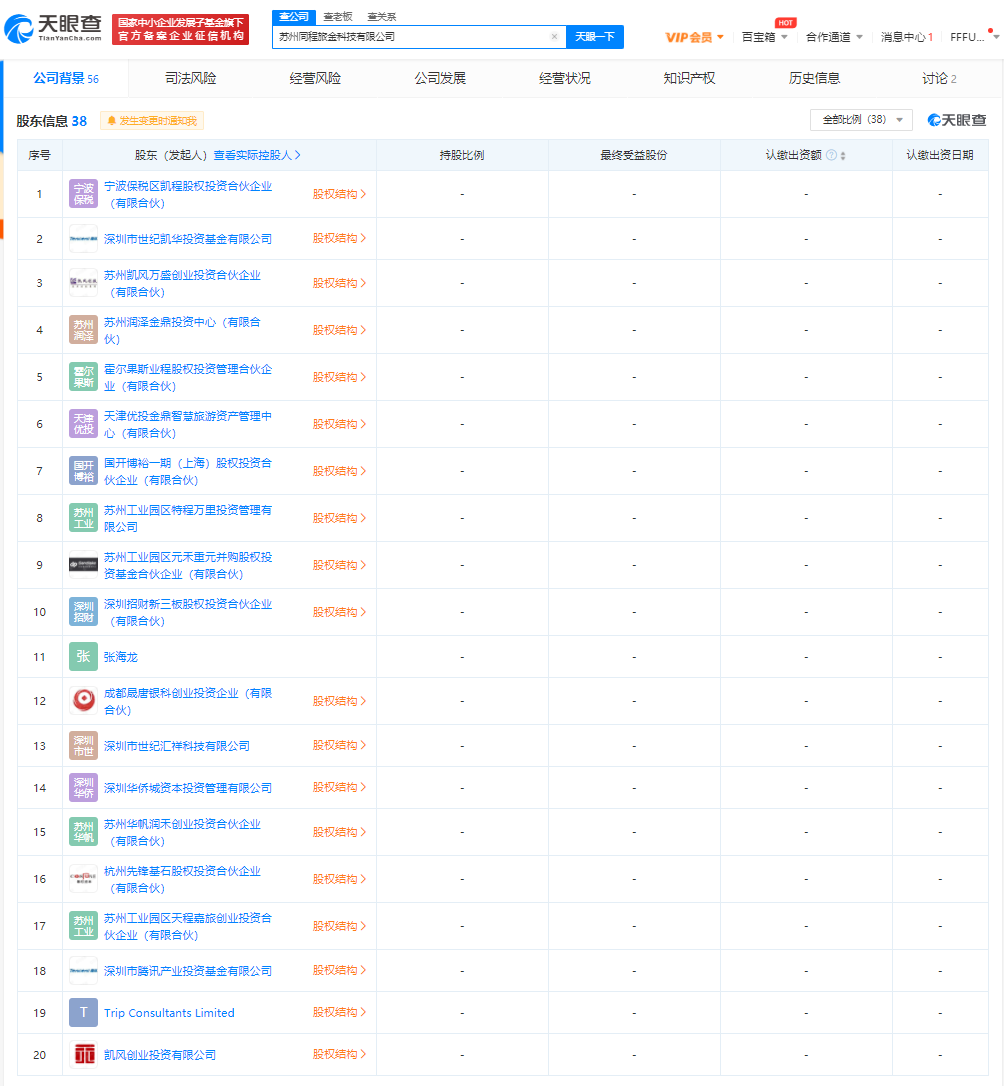The image size is (1004, 1086).
Task: Click the 深圳招财 avatar icon
Action: (x=83, y=612)
